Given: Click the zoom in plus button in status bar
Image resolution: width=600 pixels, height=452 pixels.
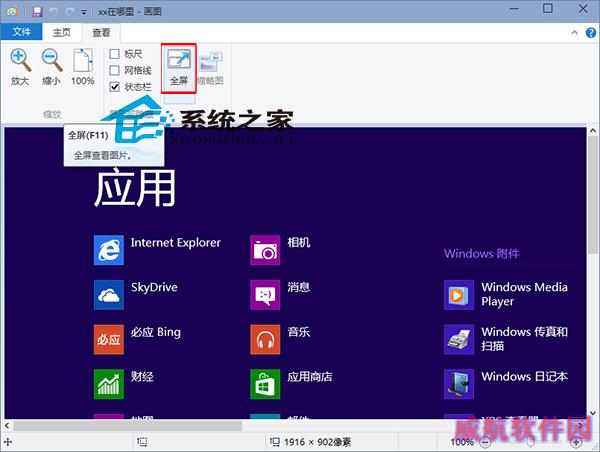Looking at the screenshot, I should click(576, 442).
